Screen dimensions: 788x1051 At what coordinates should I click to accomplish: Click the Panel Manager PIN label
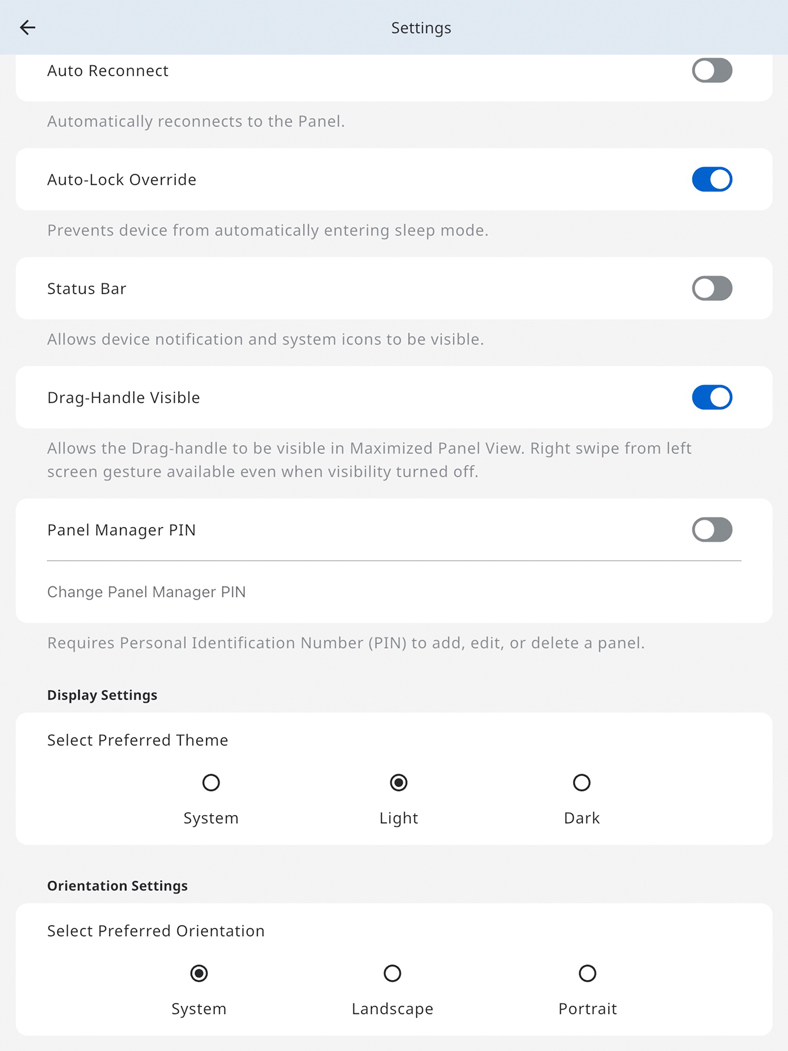[x=121, y=530]
